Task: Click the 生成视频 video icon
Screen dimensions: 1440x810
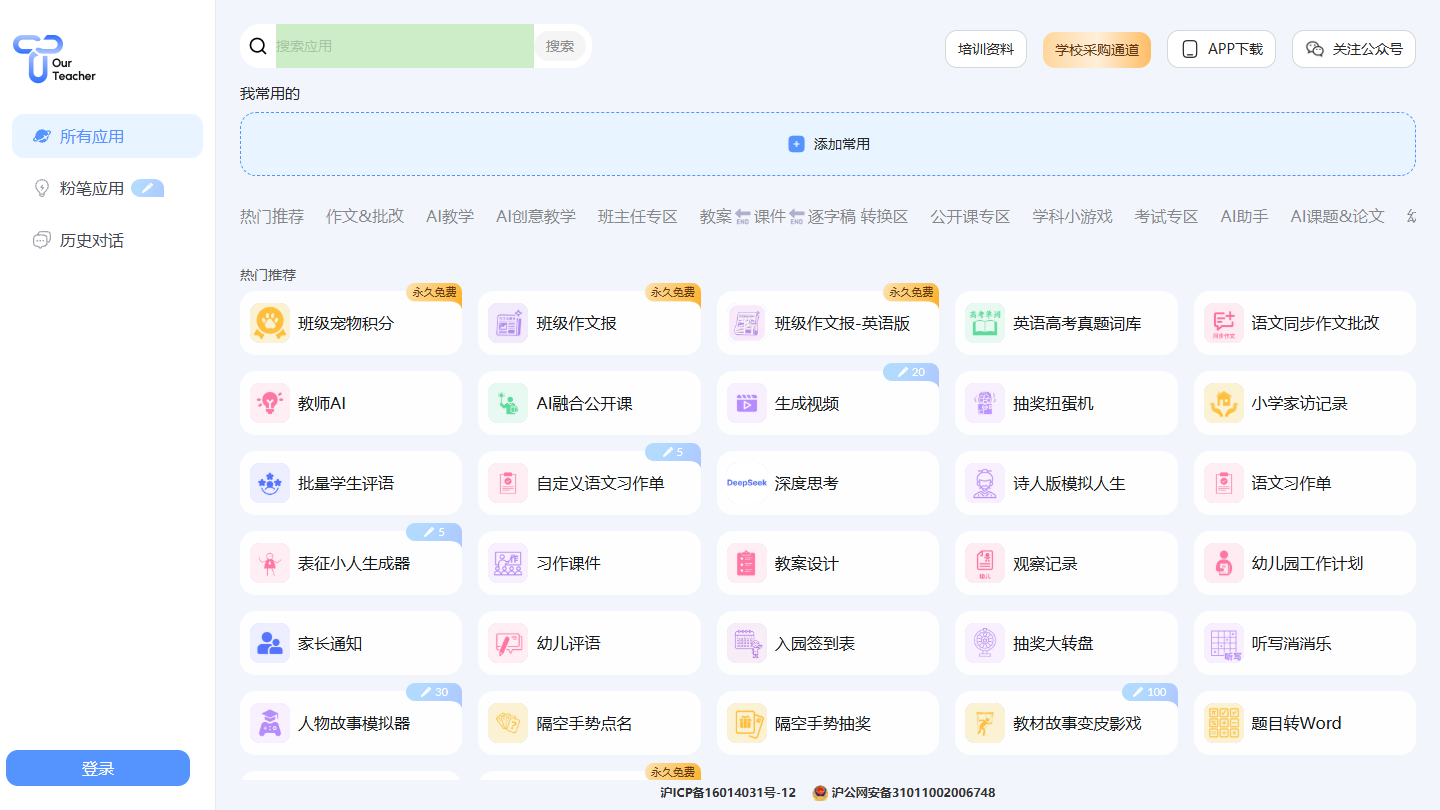Action: click(747, 403)
